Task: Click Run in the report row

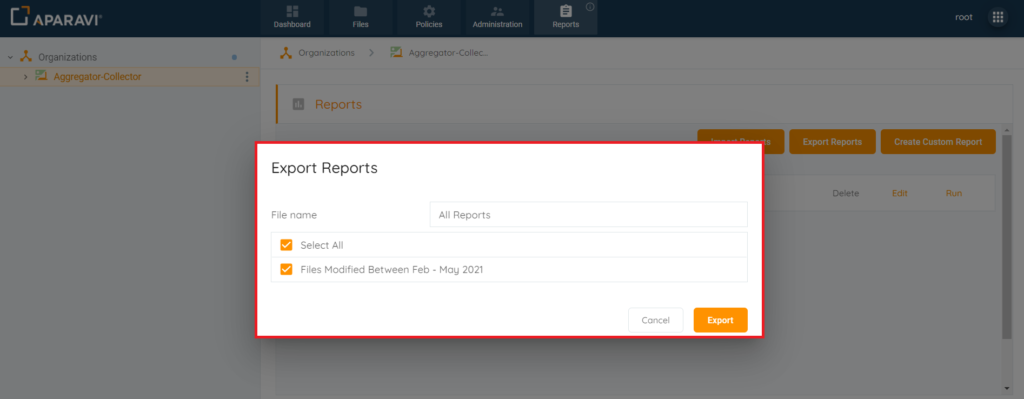Action: tap(953, 193)
